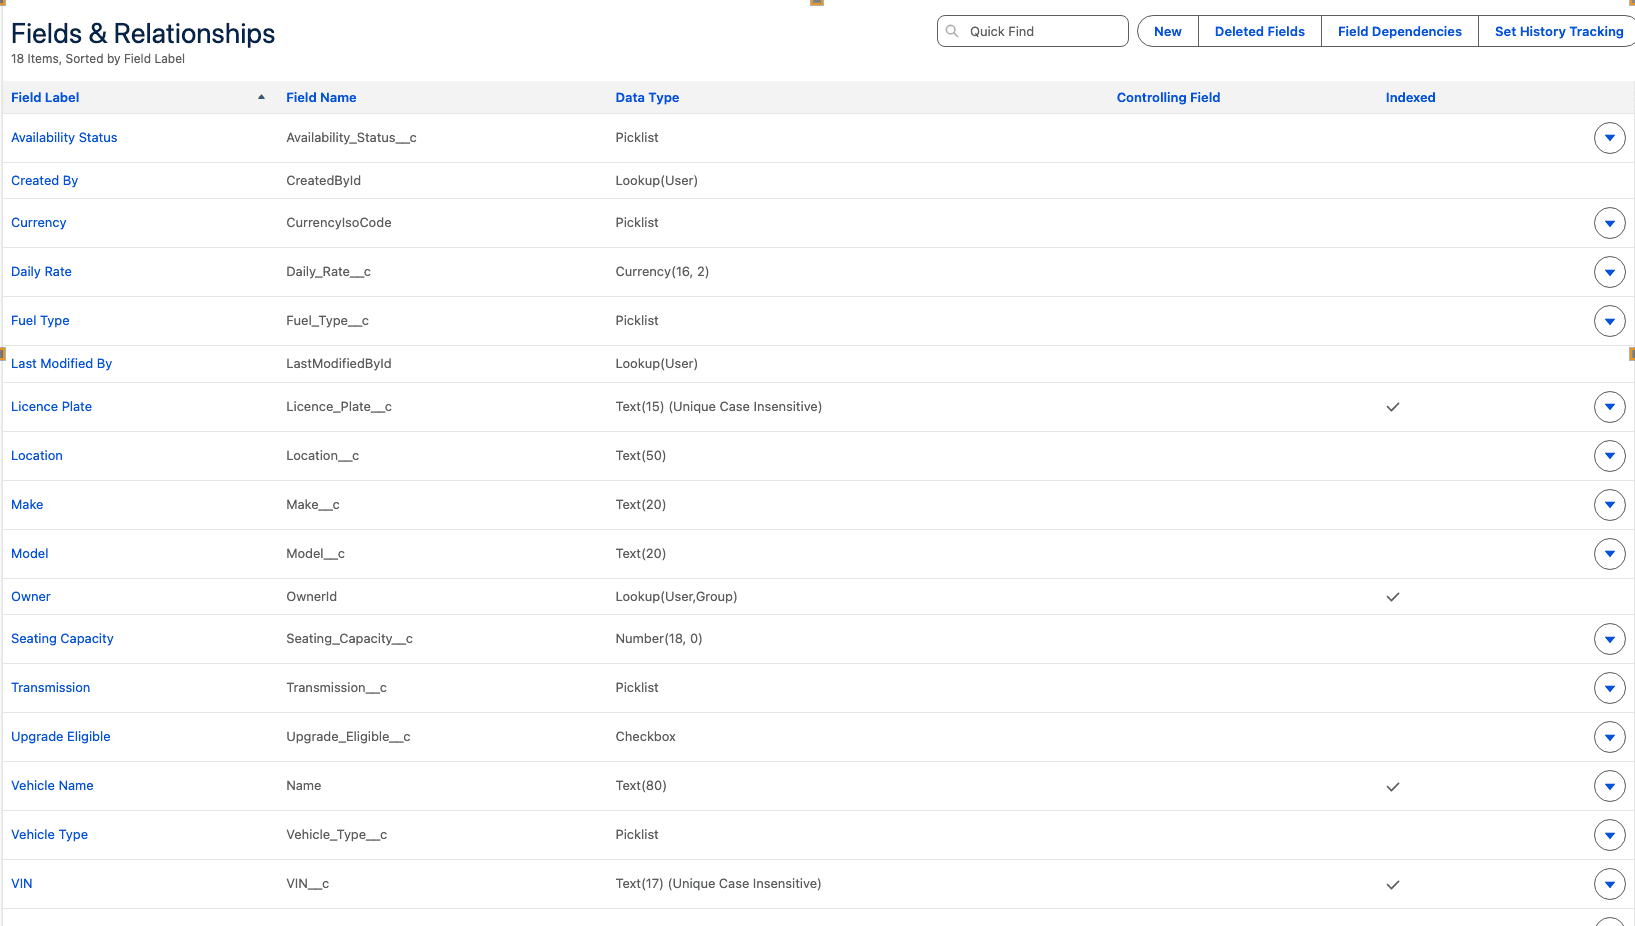Open the VIN field link
Viewport: 1635px width, 926px height.
[x=21, y=884]
